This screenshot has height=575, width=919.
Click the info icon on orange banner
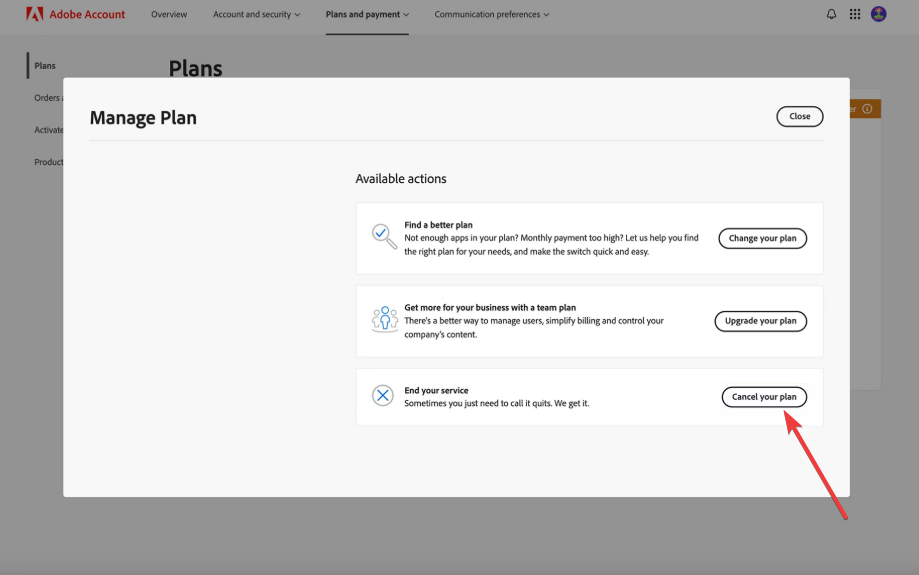867,109
